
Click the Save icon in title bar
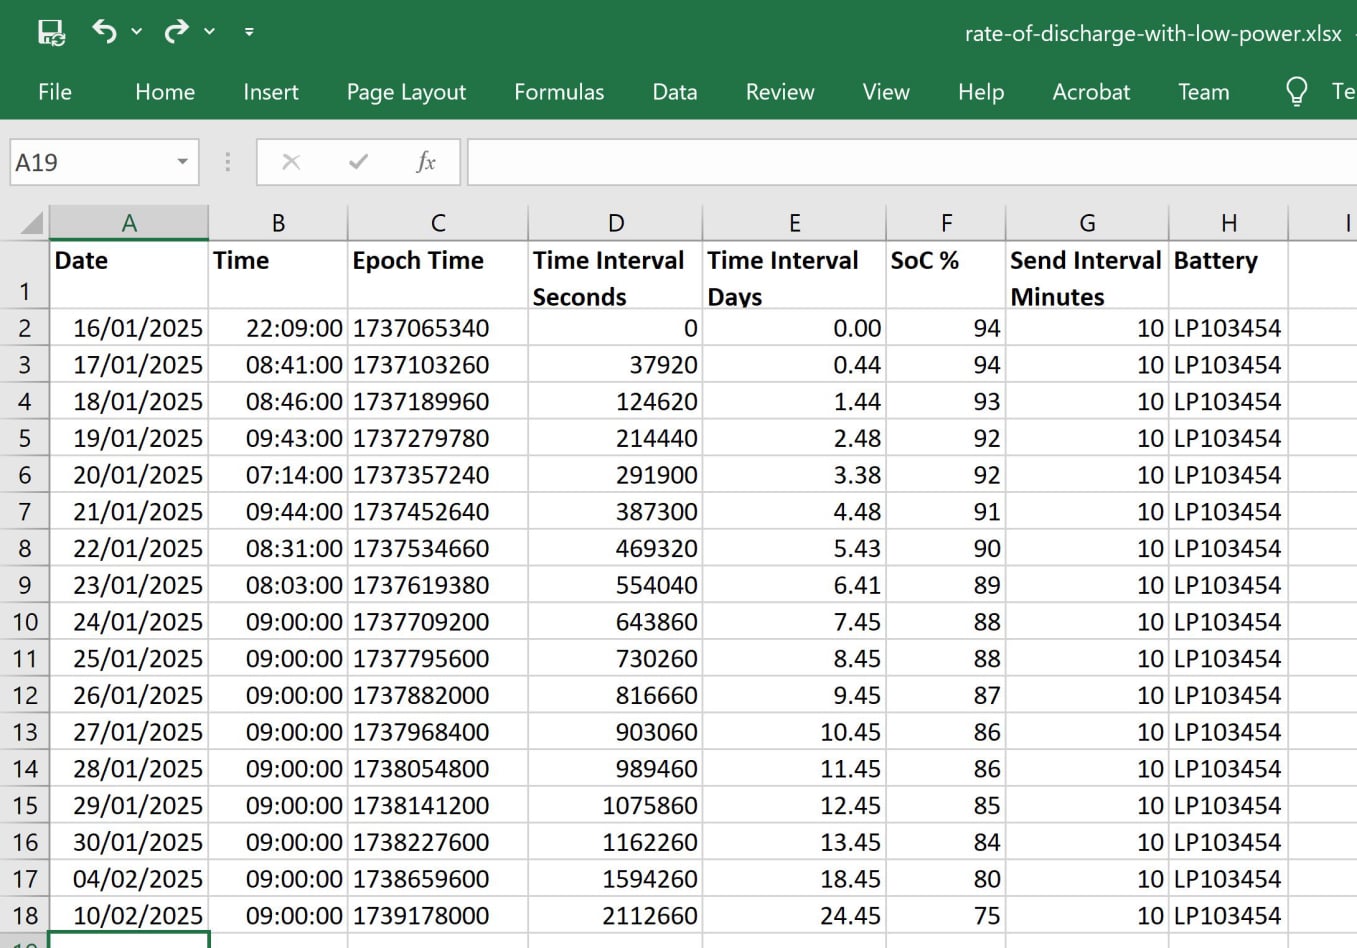click(x=51, y=32)
